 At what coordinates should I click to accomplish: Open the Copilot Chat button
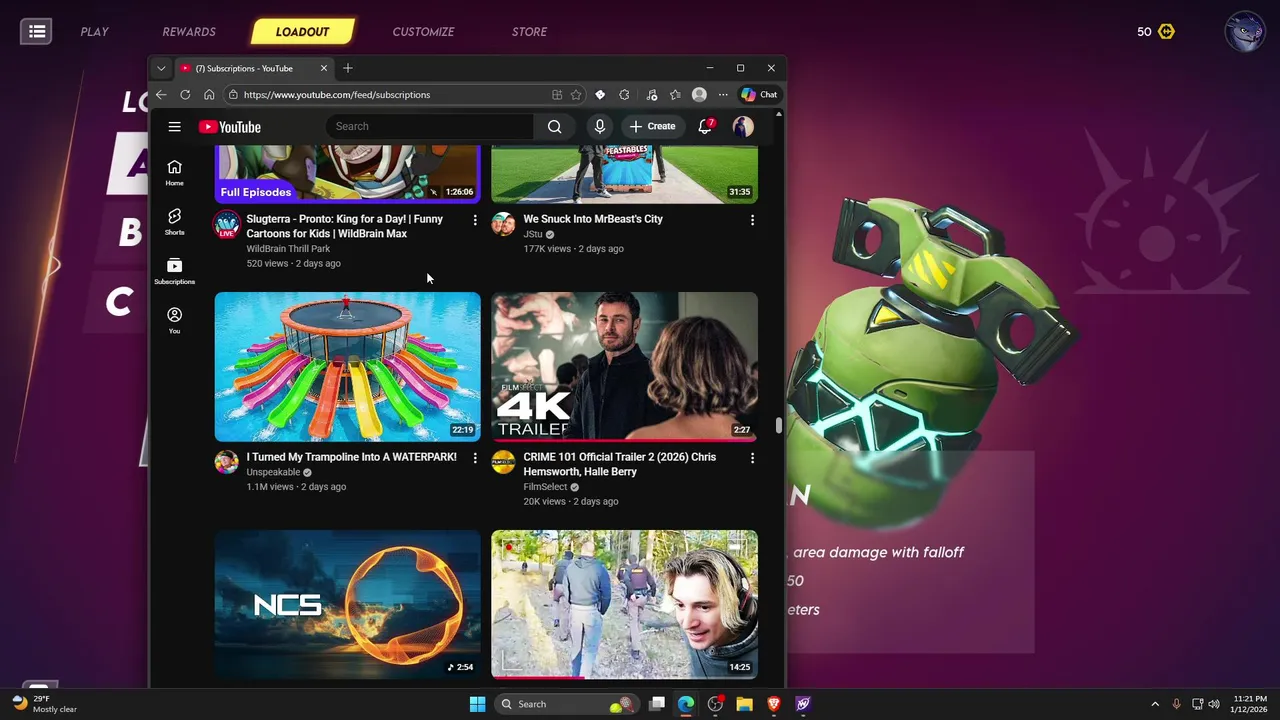759,95
